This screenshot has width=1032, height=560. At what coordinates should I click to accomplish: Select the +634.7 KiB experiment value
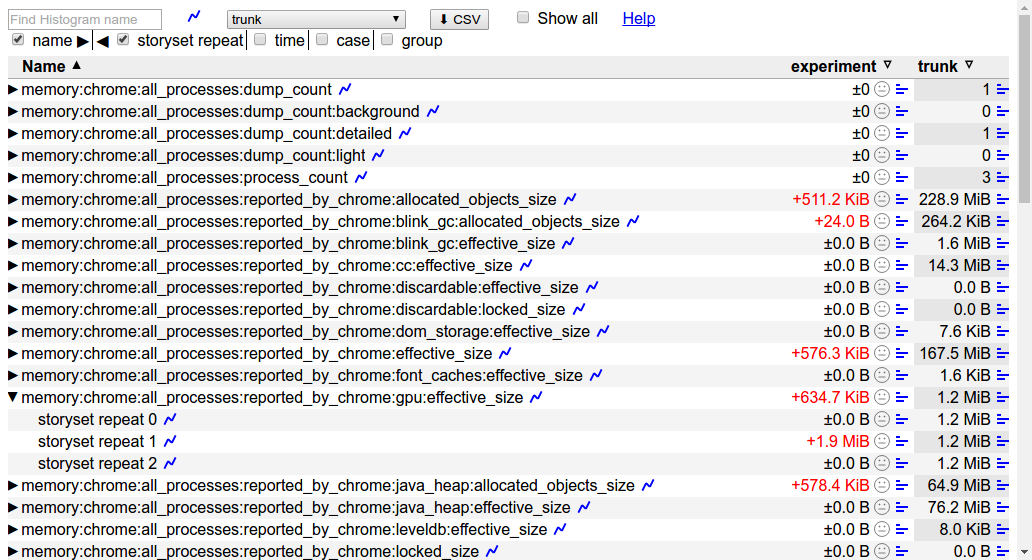[x=830, y=397]
